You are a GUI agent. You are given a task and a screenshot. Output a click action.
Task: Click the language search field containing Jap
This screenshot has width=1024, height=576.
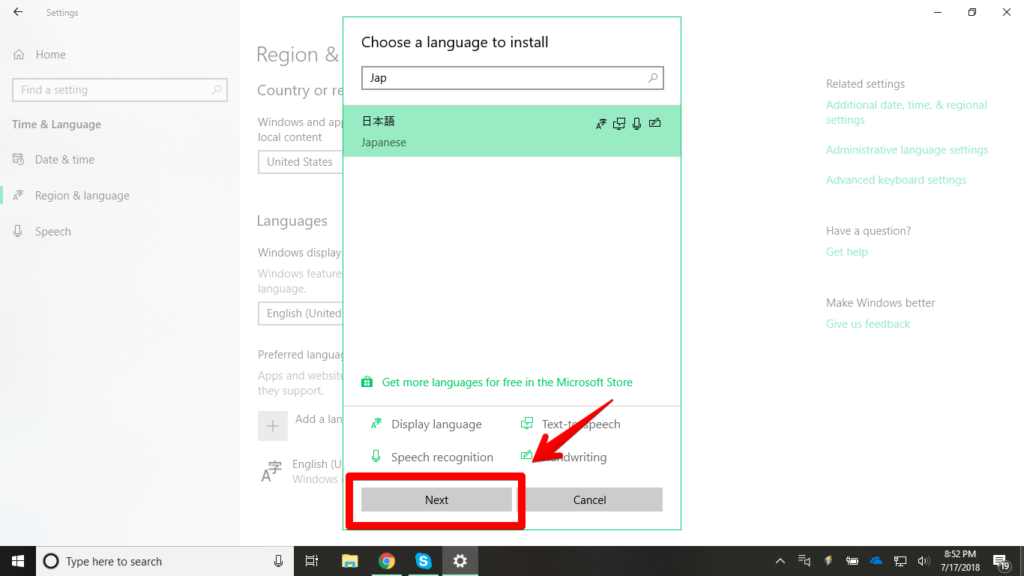(x=500, y=78)
